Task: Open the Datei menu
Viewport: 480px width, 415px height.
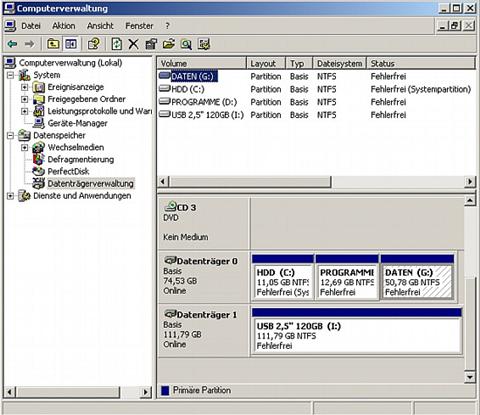Action: pos(31,26)
